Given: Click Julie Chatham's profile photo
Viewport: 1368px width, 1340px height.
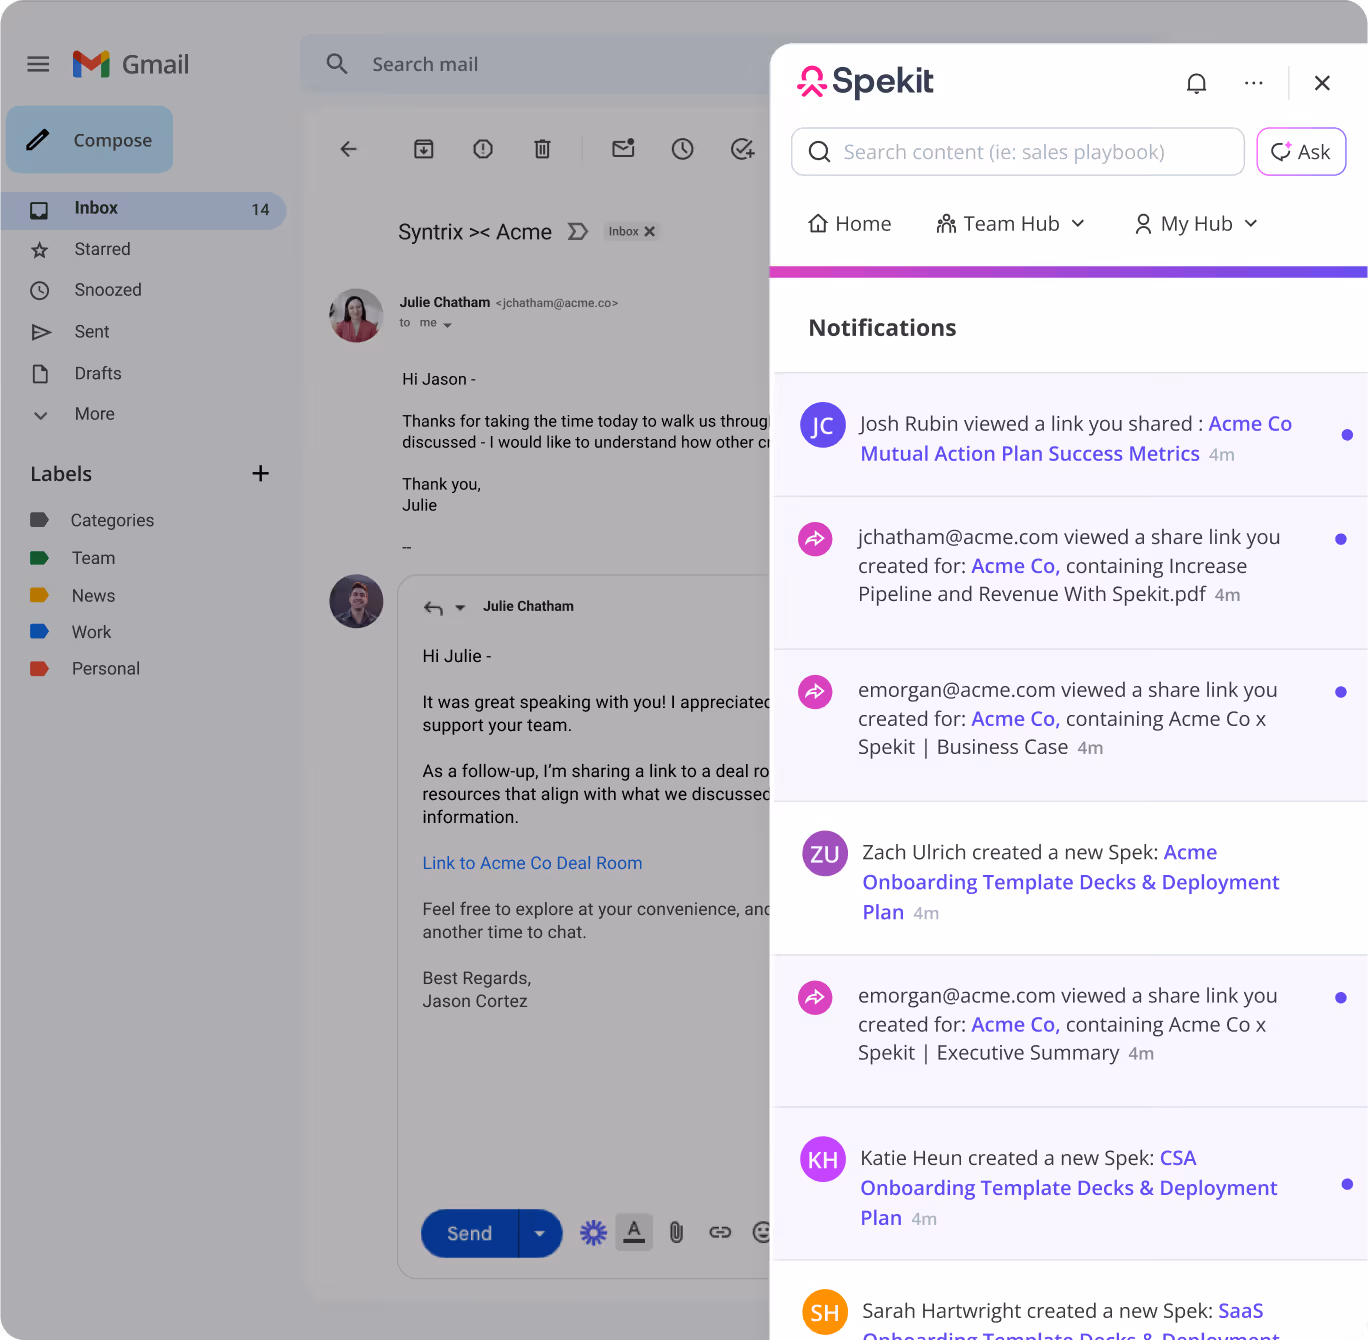Looking at the screenshot, I should [x=356, y=315].
